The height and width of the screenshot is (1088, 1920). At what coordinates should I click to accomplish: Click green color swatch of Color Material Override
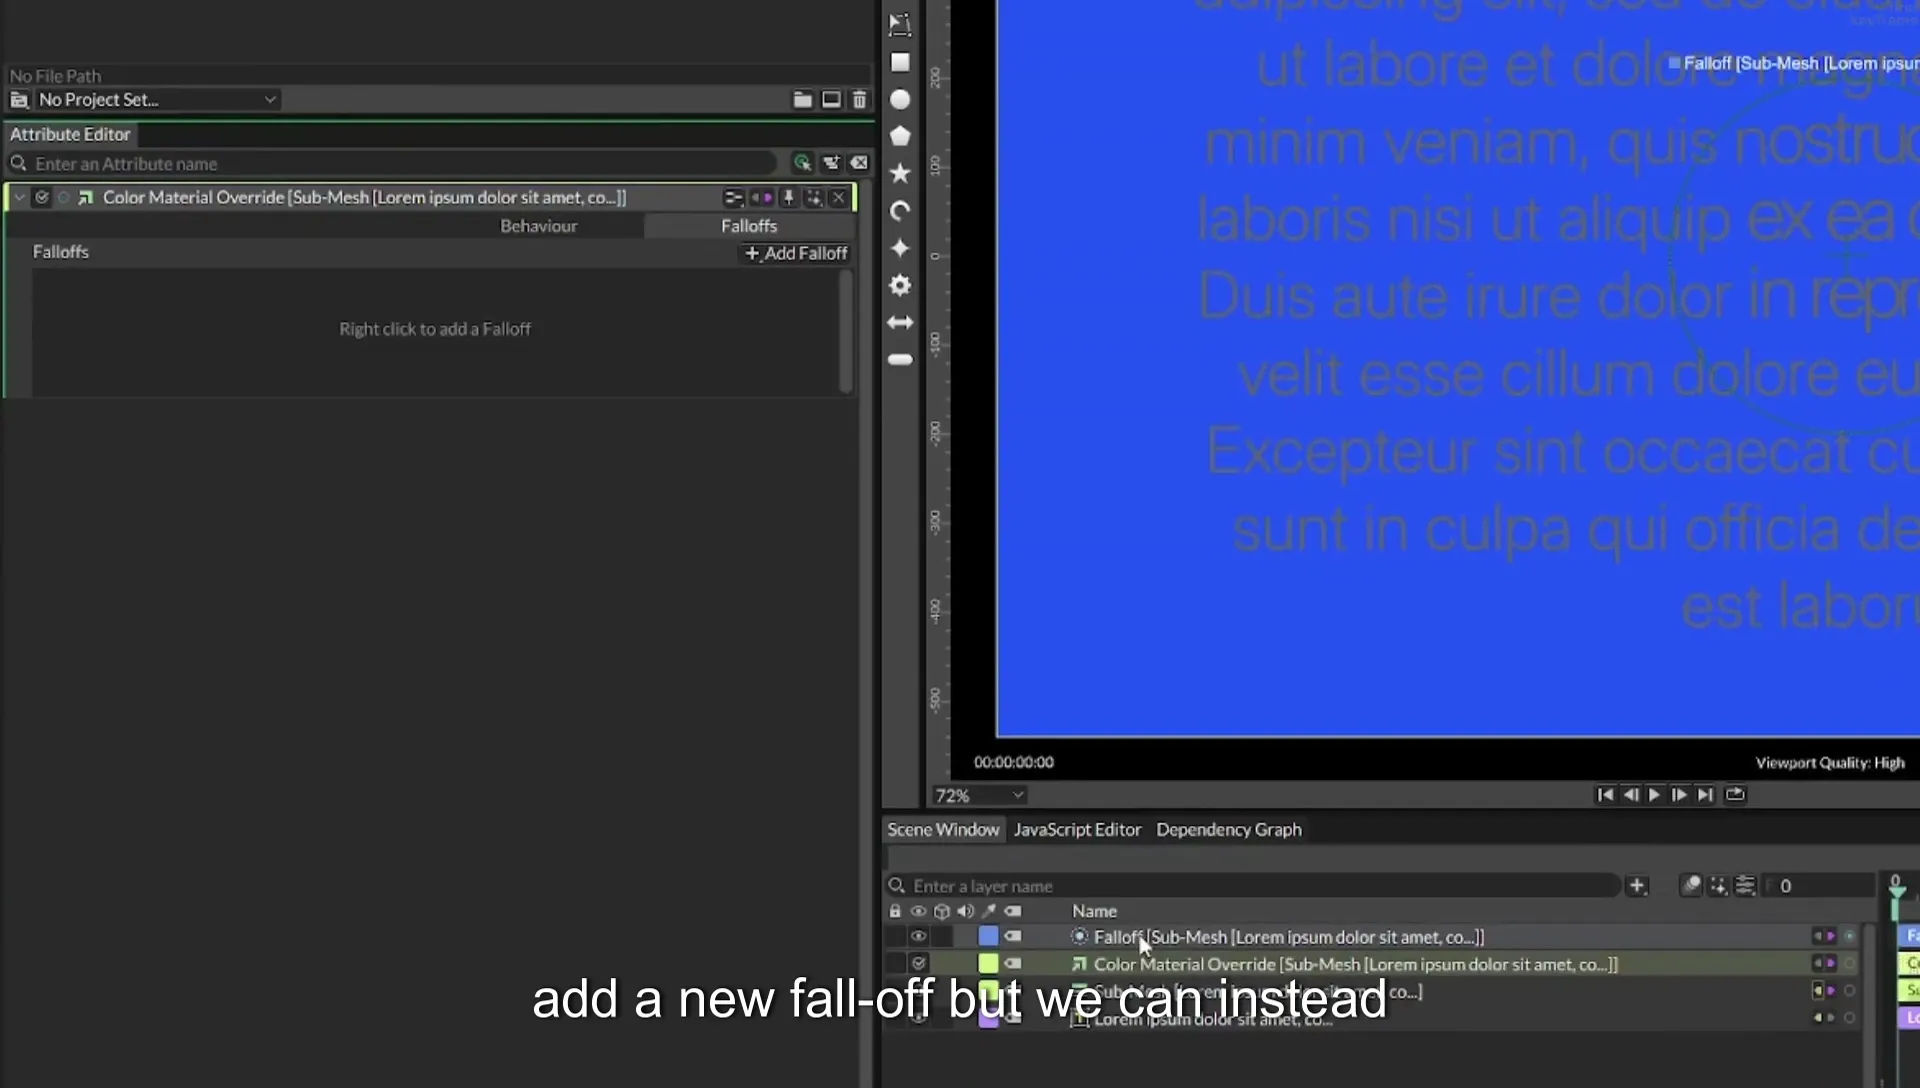point(988,964)
